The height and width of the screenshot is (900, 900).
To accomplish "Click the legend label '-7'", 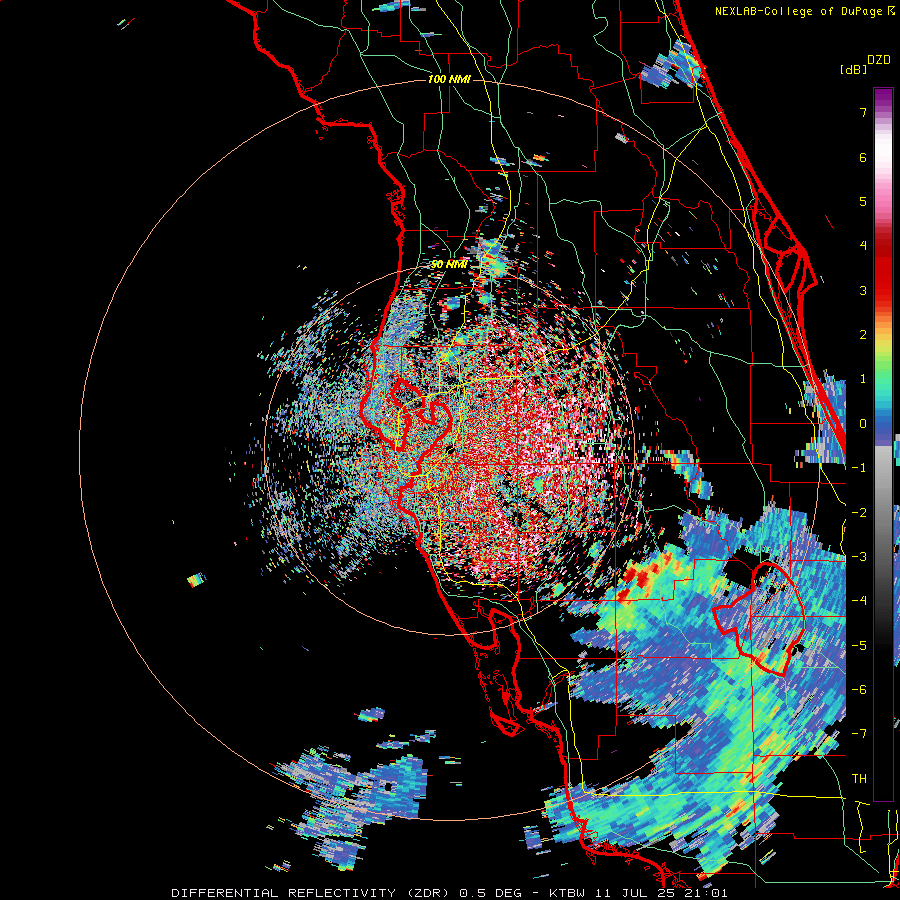I will (x=859, y=734).
